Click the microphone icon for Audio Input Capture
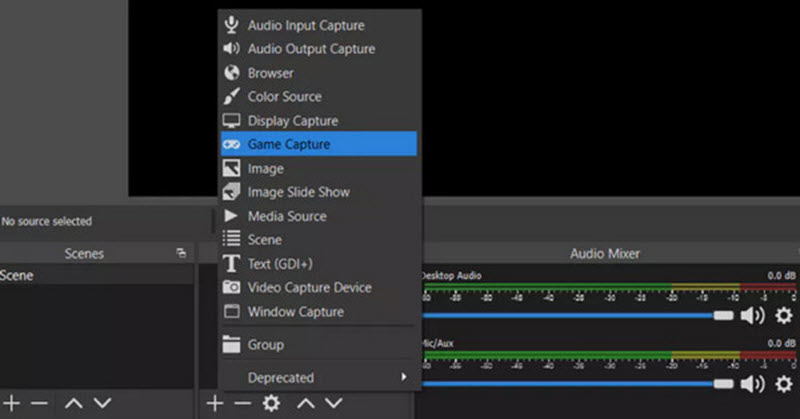The height and width of the screenshot is (419, 800). [x=232, y=24]
